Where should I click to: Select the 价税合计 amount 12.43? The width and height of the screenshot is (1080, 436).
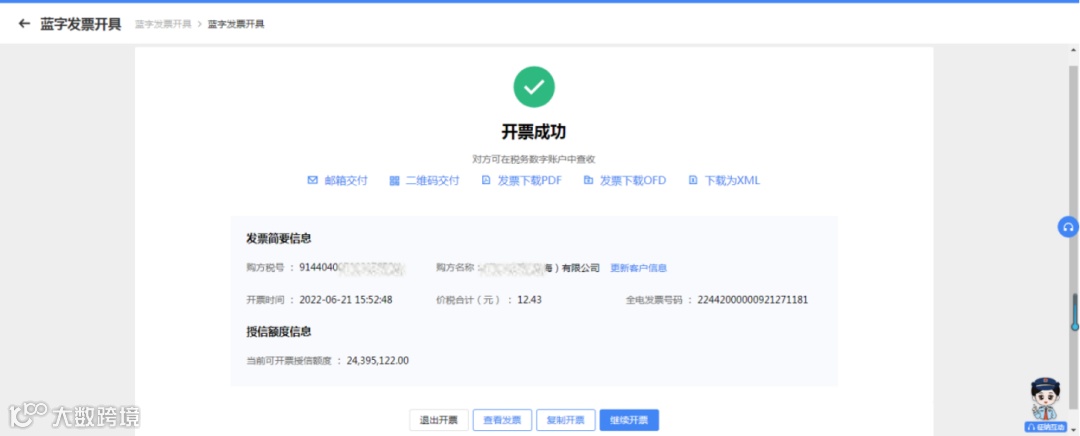(530, 300)
